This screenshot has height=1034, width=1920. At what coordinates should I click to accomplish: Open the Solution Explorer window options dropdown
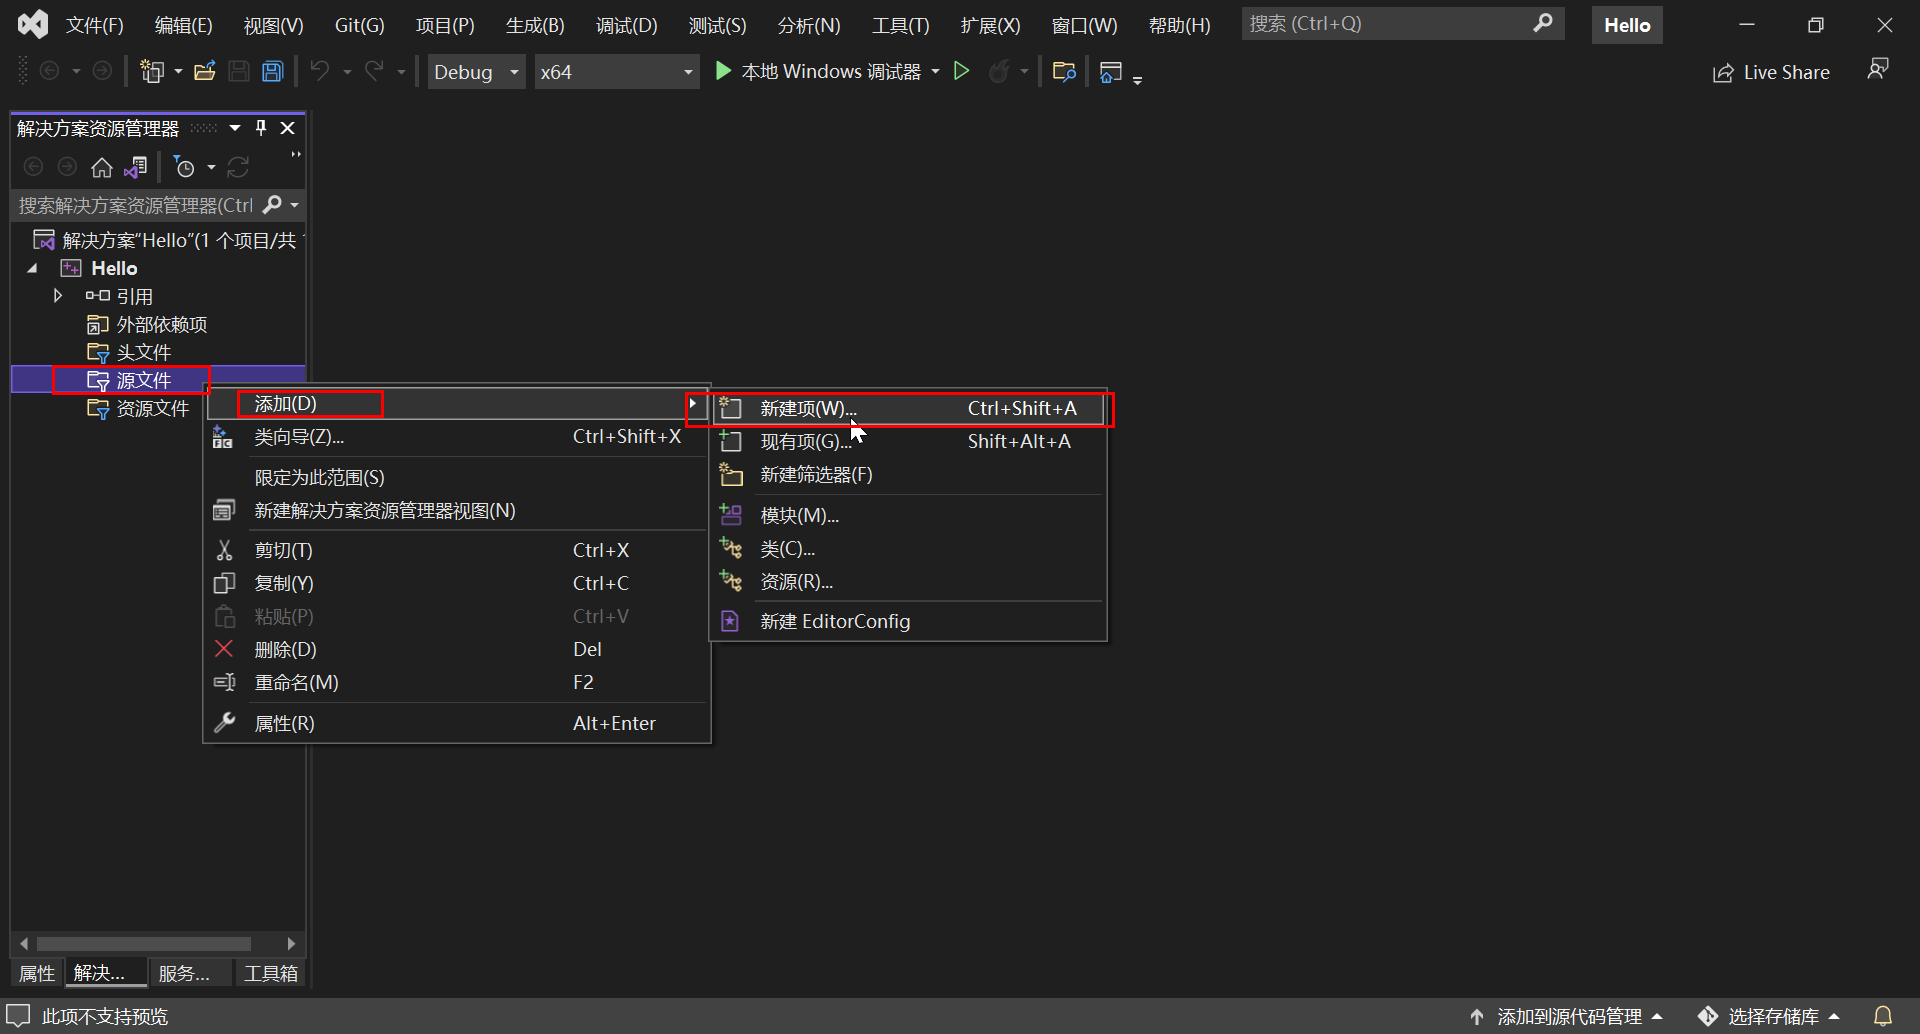pos(235,127)
